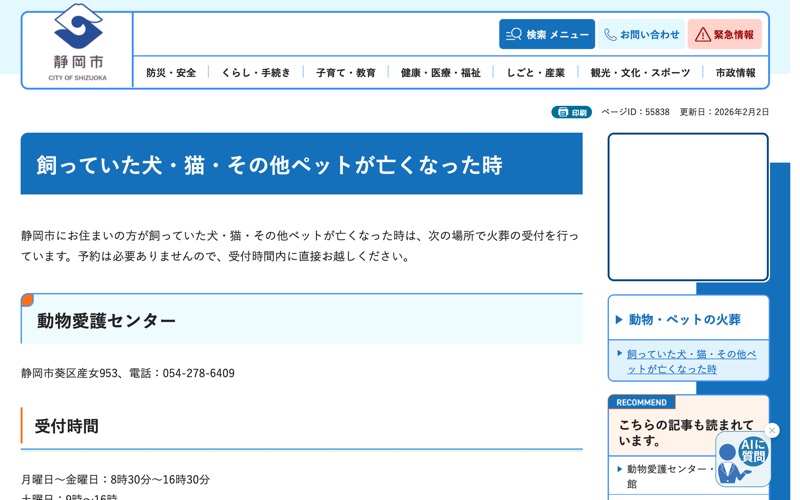Open the 動物愛護センター recommended article link
The height and width of the screenshot is (500, 800).
point(669,476)
